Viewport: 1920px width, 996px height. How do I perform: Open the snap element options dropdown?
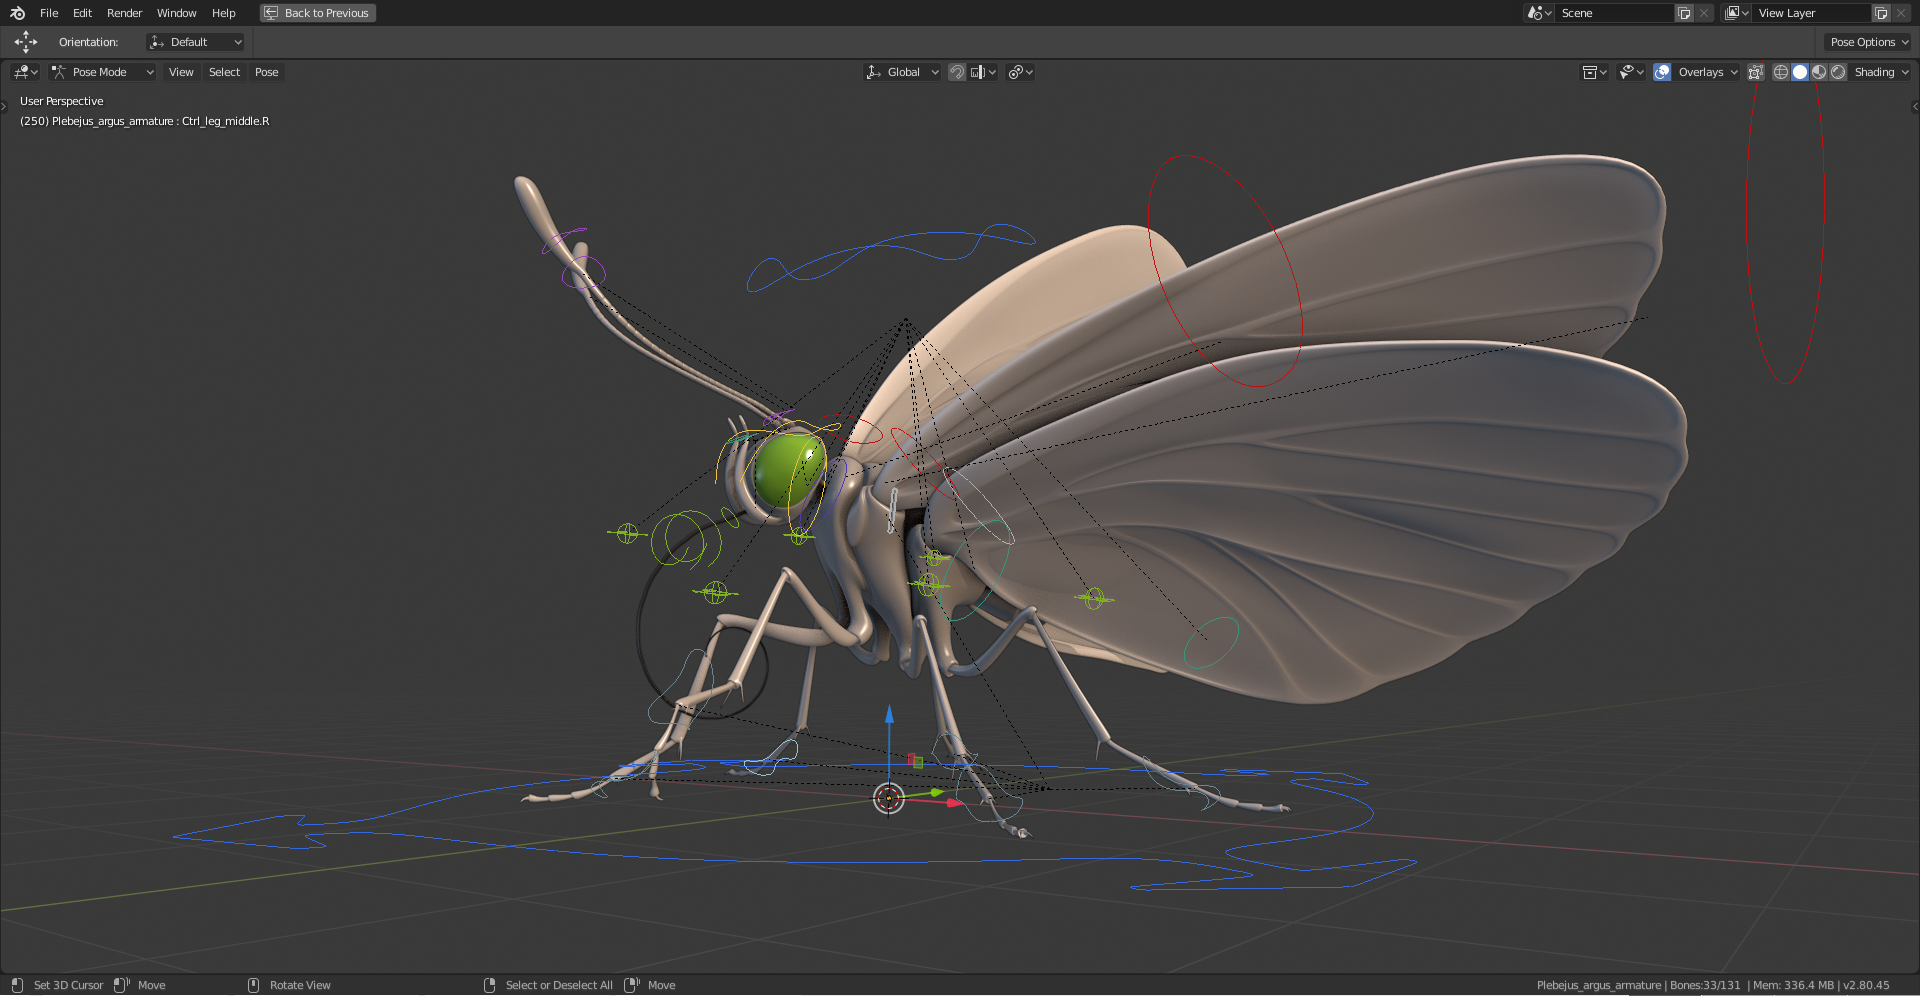pos(983,72)
